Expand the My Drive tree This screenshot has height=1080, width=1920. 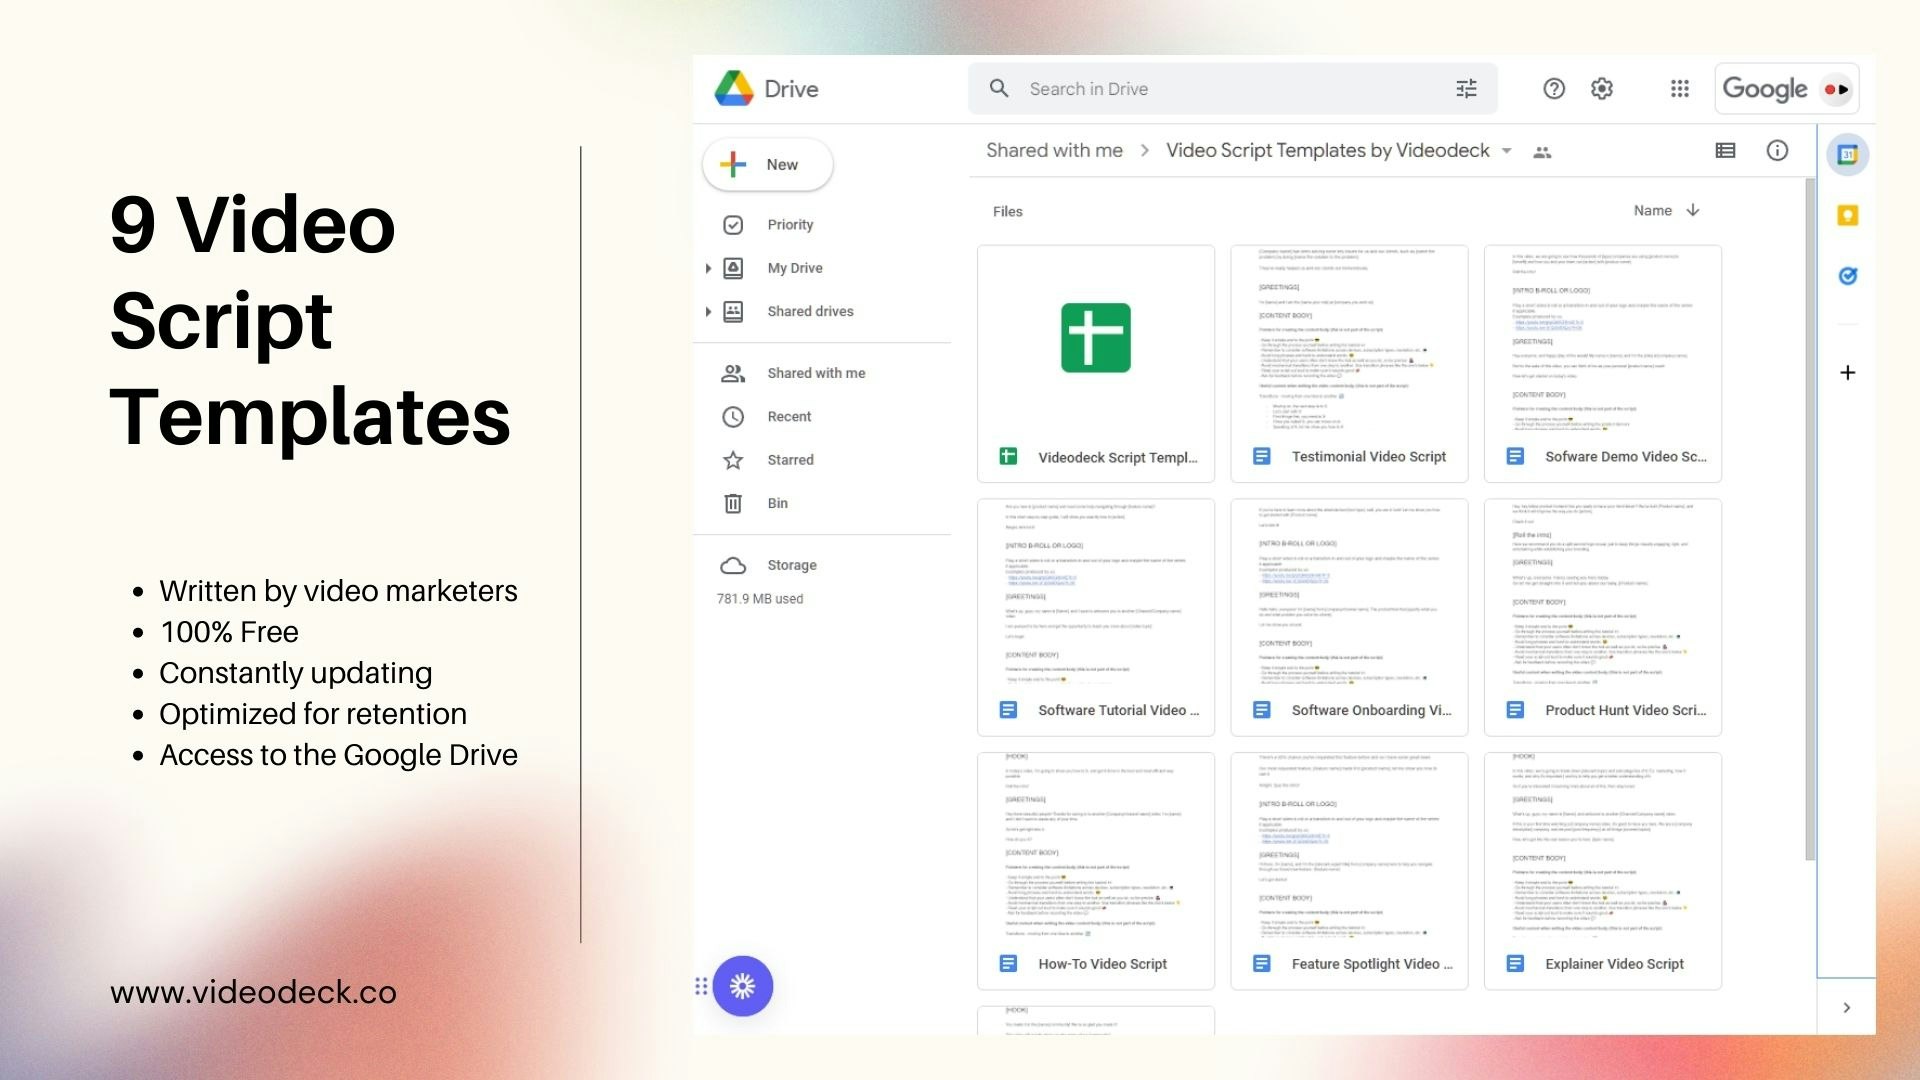tap(708, 268)
